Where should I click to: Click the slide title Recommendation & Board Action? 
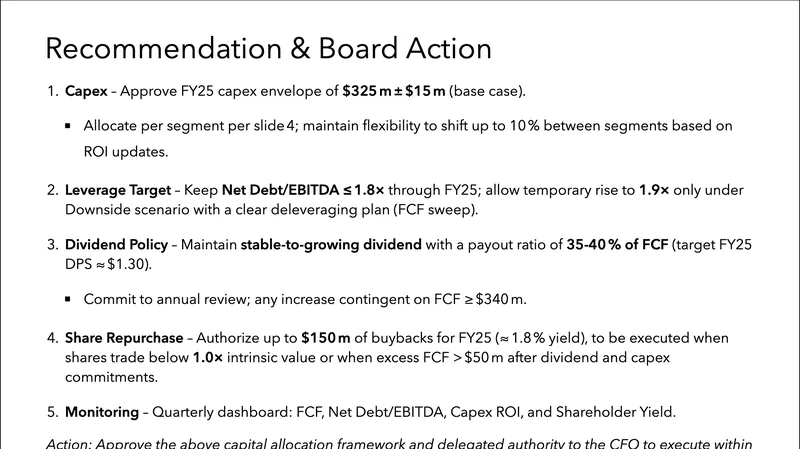pyautogui.click(x=268, y=49)
